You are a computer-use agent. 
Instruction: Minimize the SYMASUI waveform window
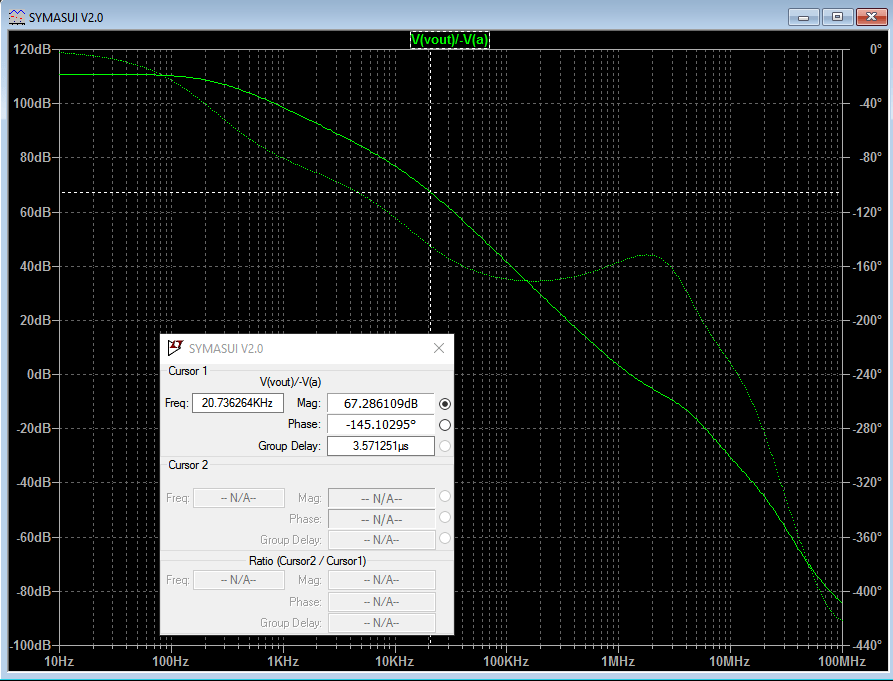pos(804,17)
